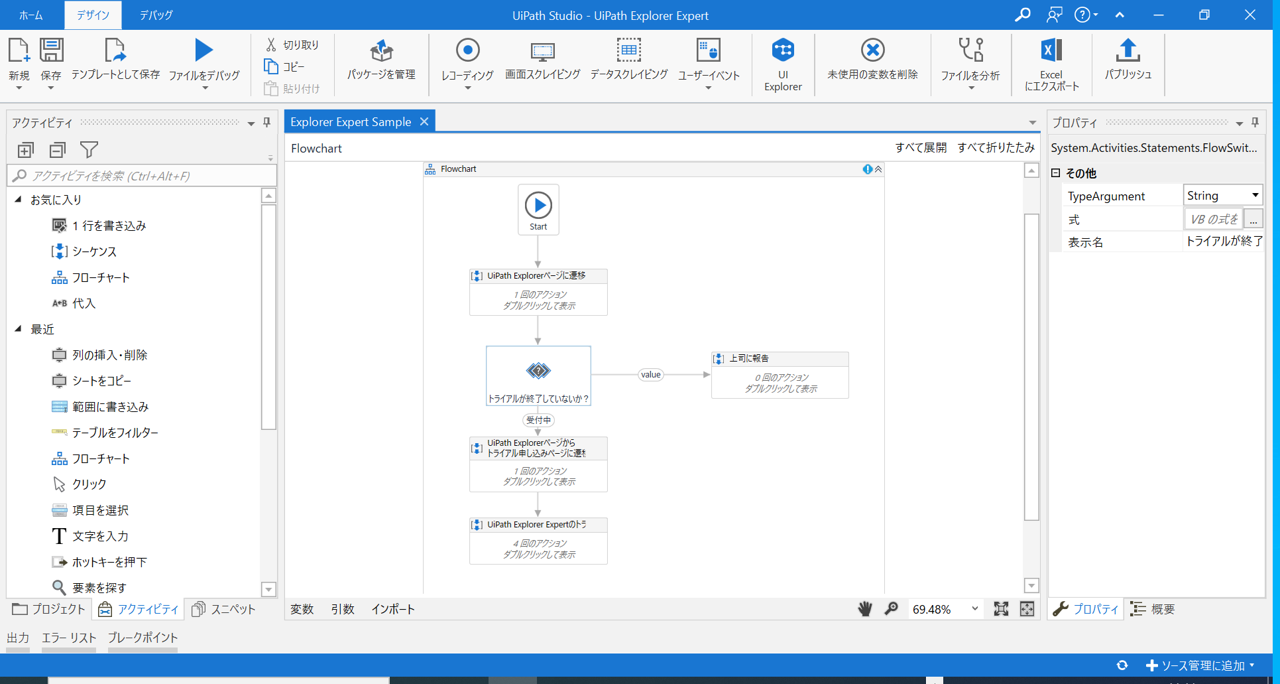Click 切り取り (Cut) in ribbon

292,45
